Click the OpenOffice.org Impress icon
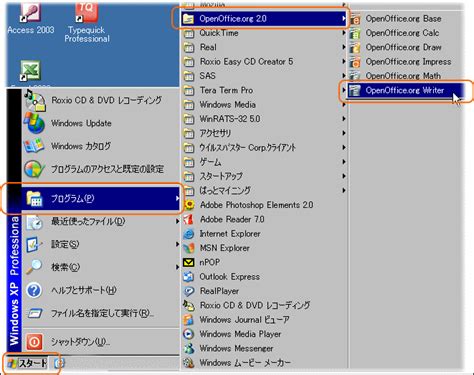Viewport: 474px width, 375px height. click(x=355, y=62)
